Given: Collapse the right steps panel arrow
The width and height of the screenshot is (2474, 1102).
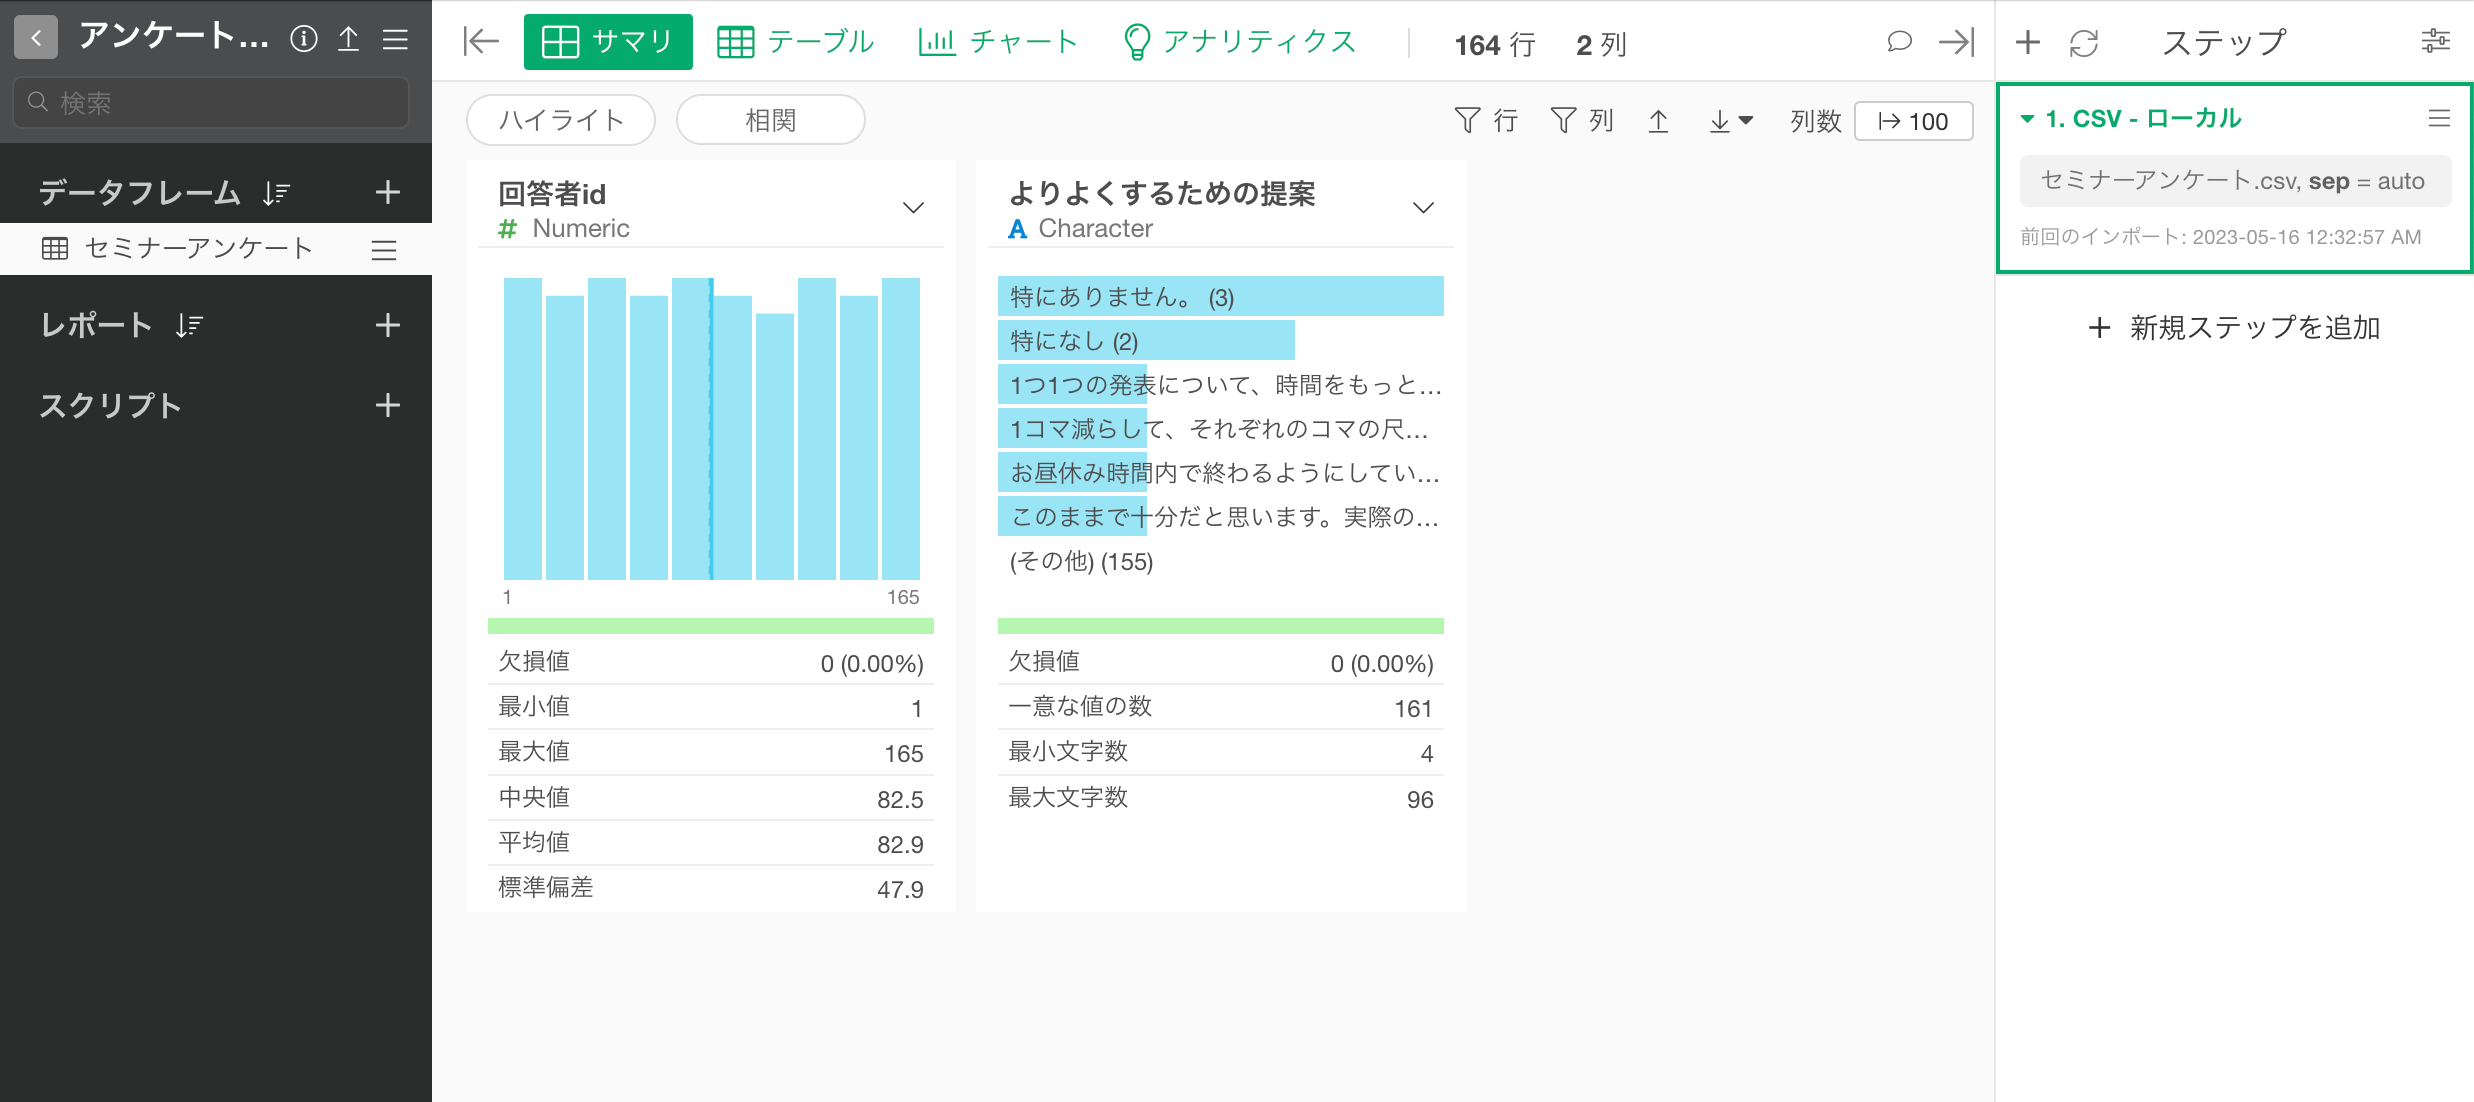Looking at the screenshot, I should 1956,42.
